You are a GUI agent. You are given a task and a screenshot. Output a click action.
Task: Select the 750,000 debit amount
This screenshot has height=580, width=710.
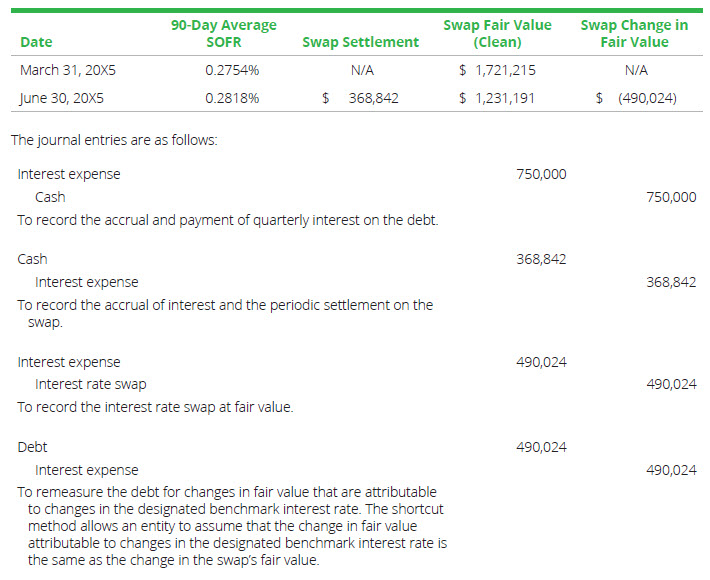pos(541,174)
